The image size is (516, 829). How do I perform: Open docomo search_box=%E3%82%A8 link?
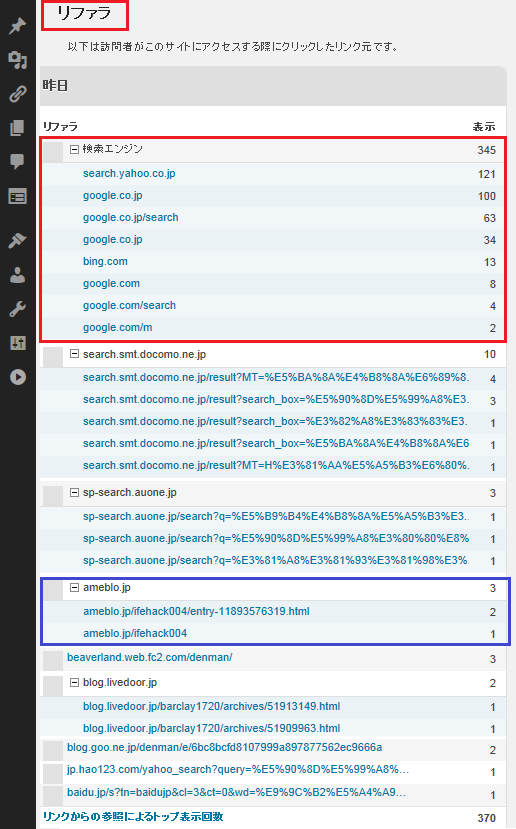coord(276,421)
